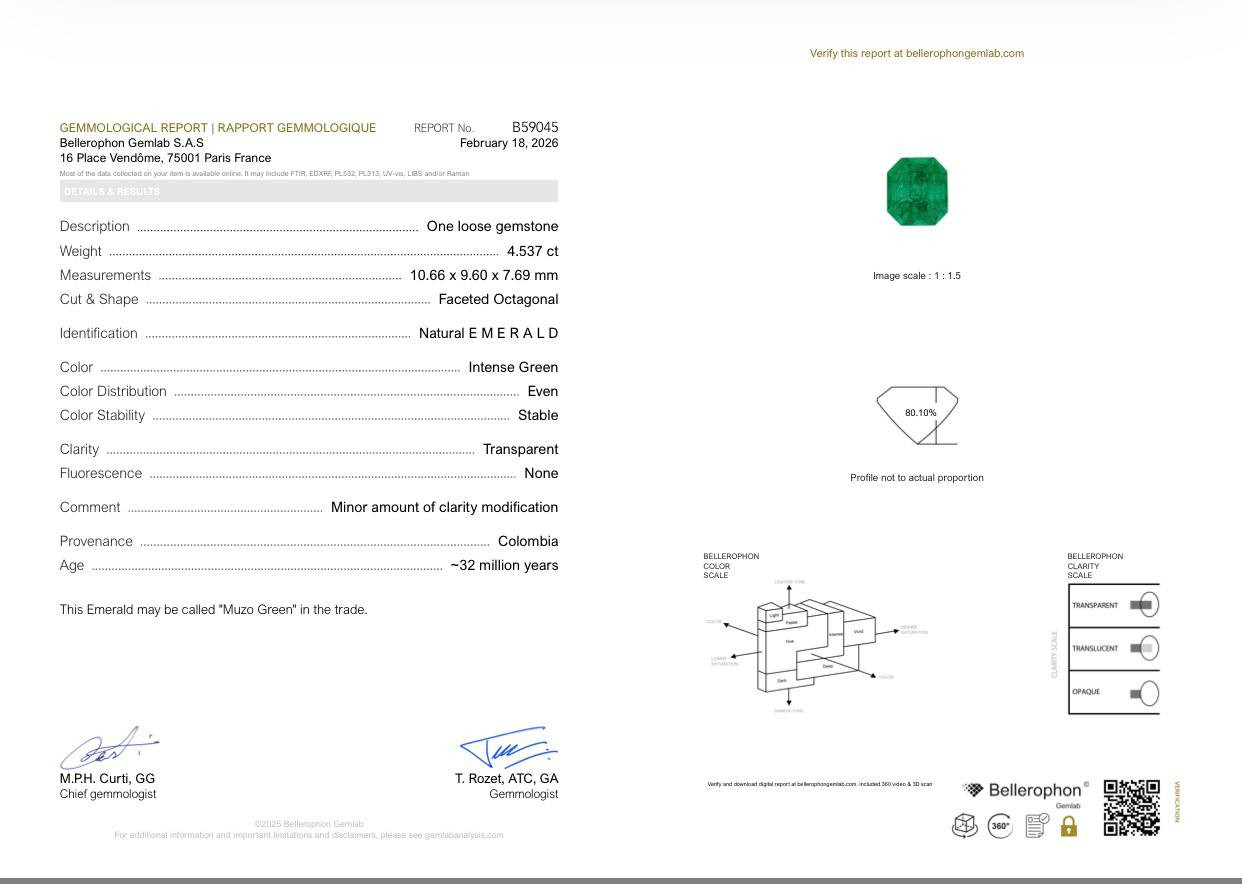Click the gold padlock security icon
Viewport: 1242px width, 884px height.
coord(1068,828)
